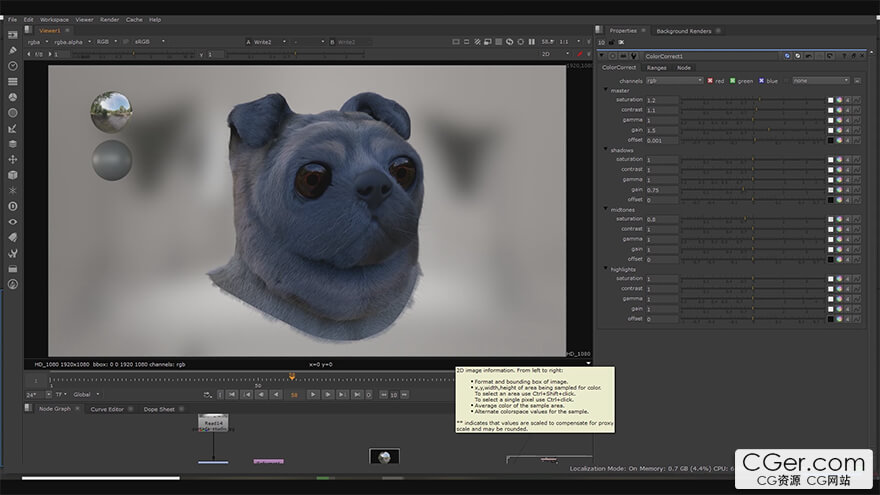Open the channels rgb dropdown
Screen dimensions: 880x495
click(672, 80)
